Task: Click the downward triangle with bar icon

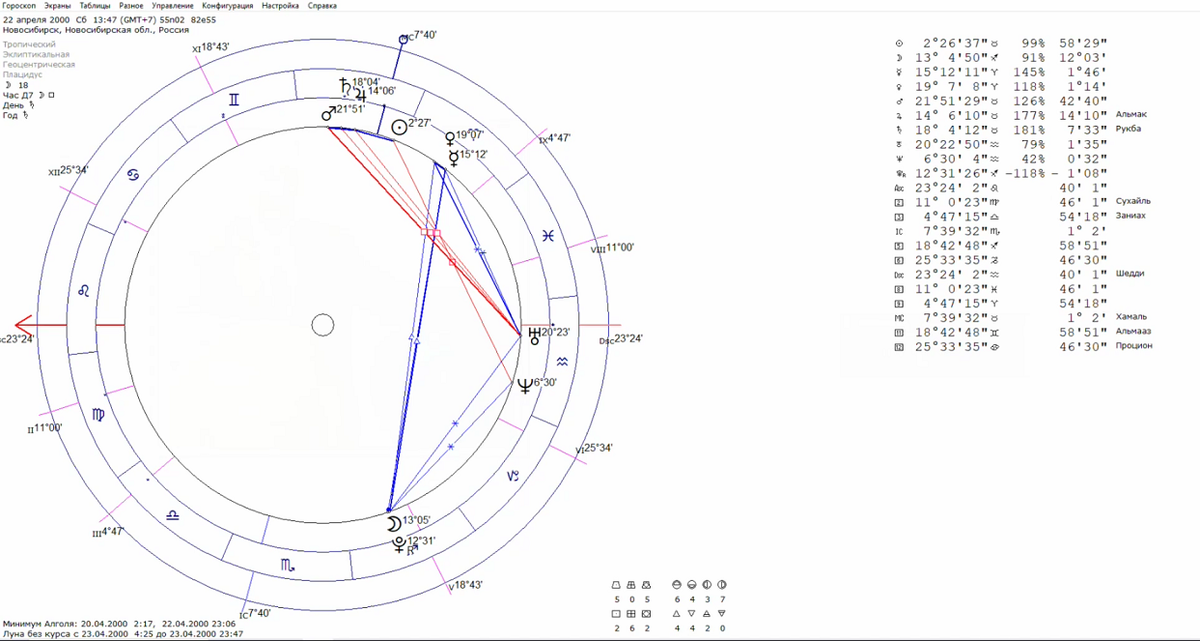Action: 721,612
